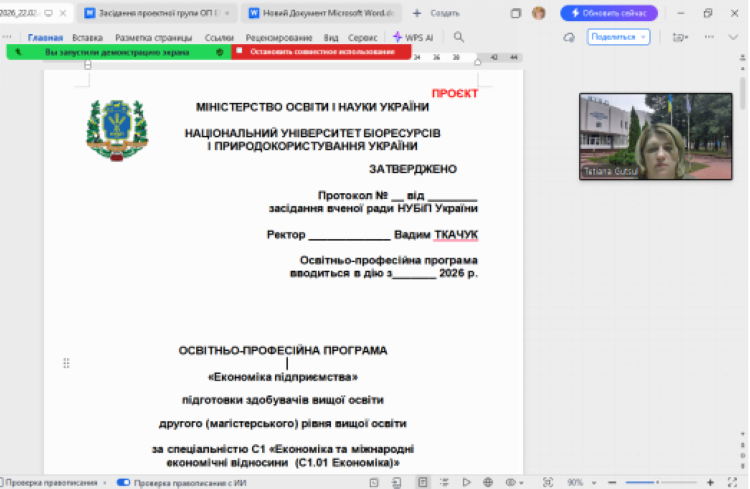Screen dimensions: 750x489
Task: Expand the spell check options arrow in the status bar
Action: point(105,483)
